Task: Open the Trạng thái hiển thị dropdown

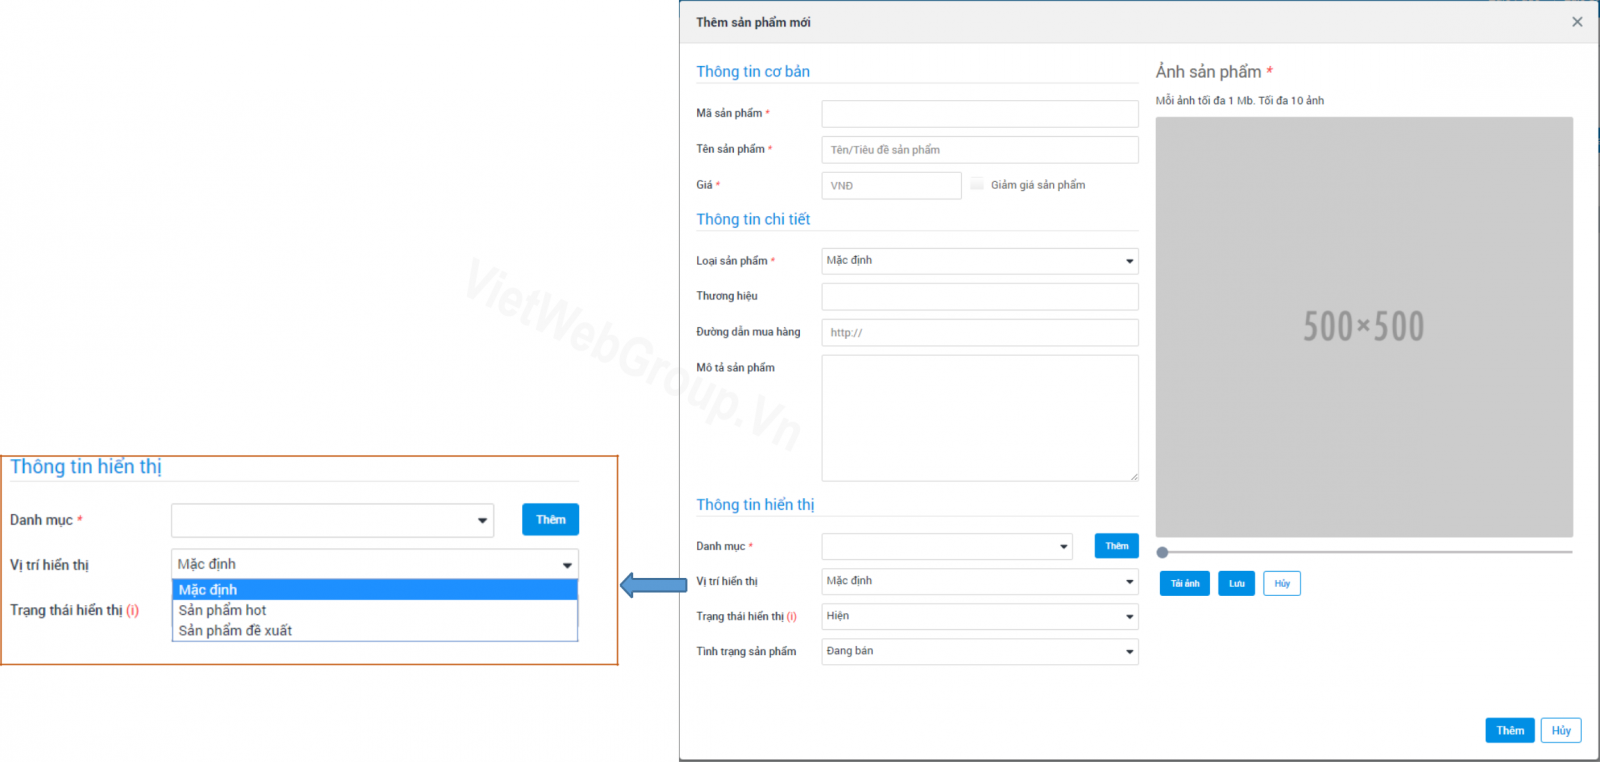Action: click(979, 616)
